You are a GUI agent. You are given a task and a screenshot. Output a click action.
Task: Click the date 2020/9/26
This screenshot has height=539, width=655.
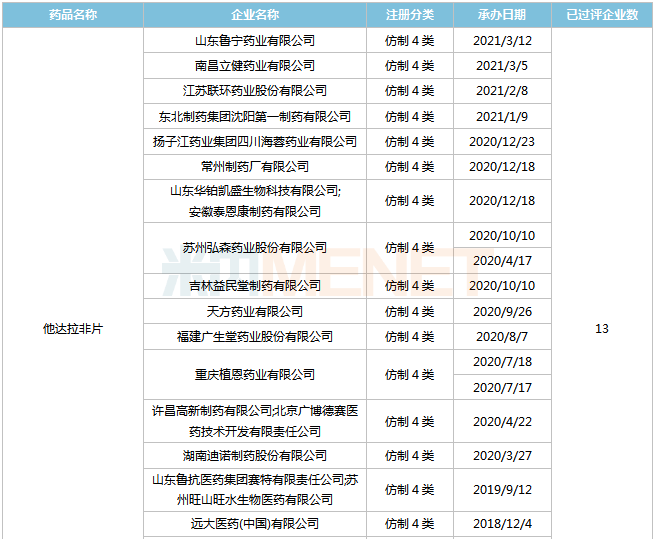coord(502,312)
